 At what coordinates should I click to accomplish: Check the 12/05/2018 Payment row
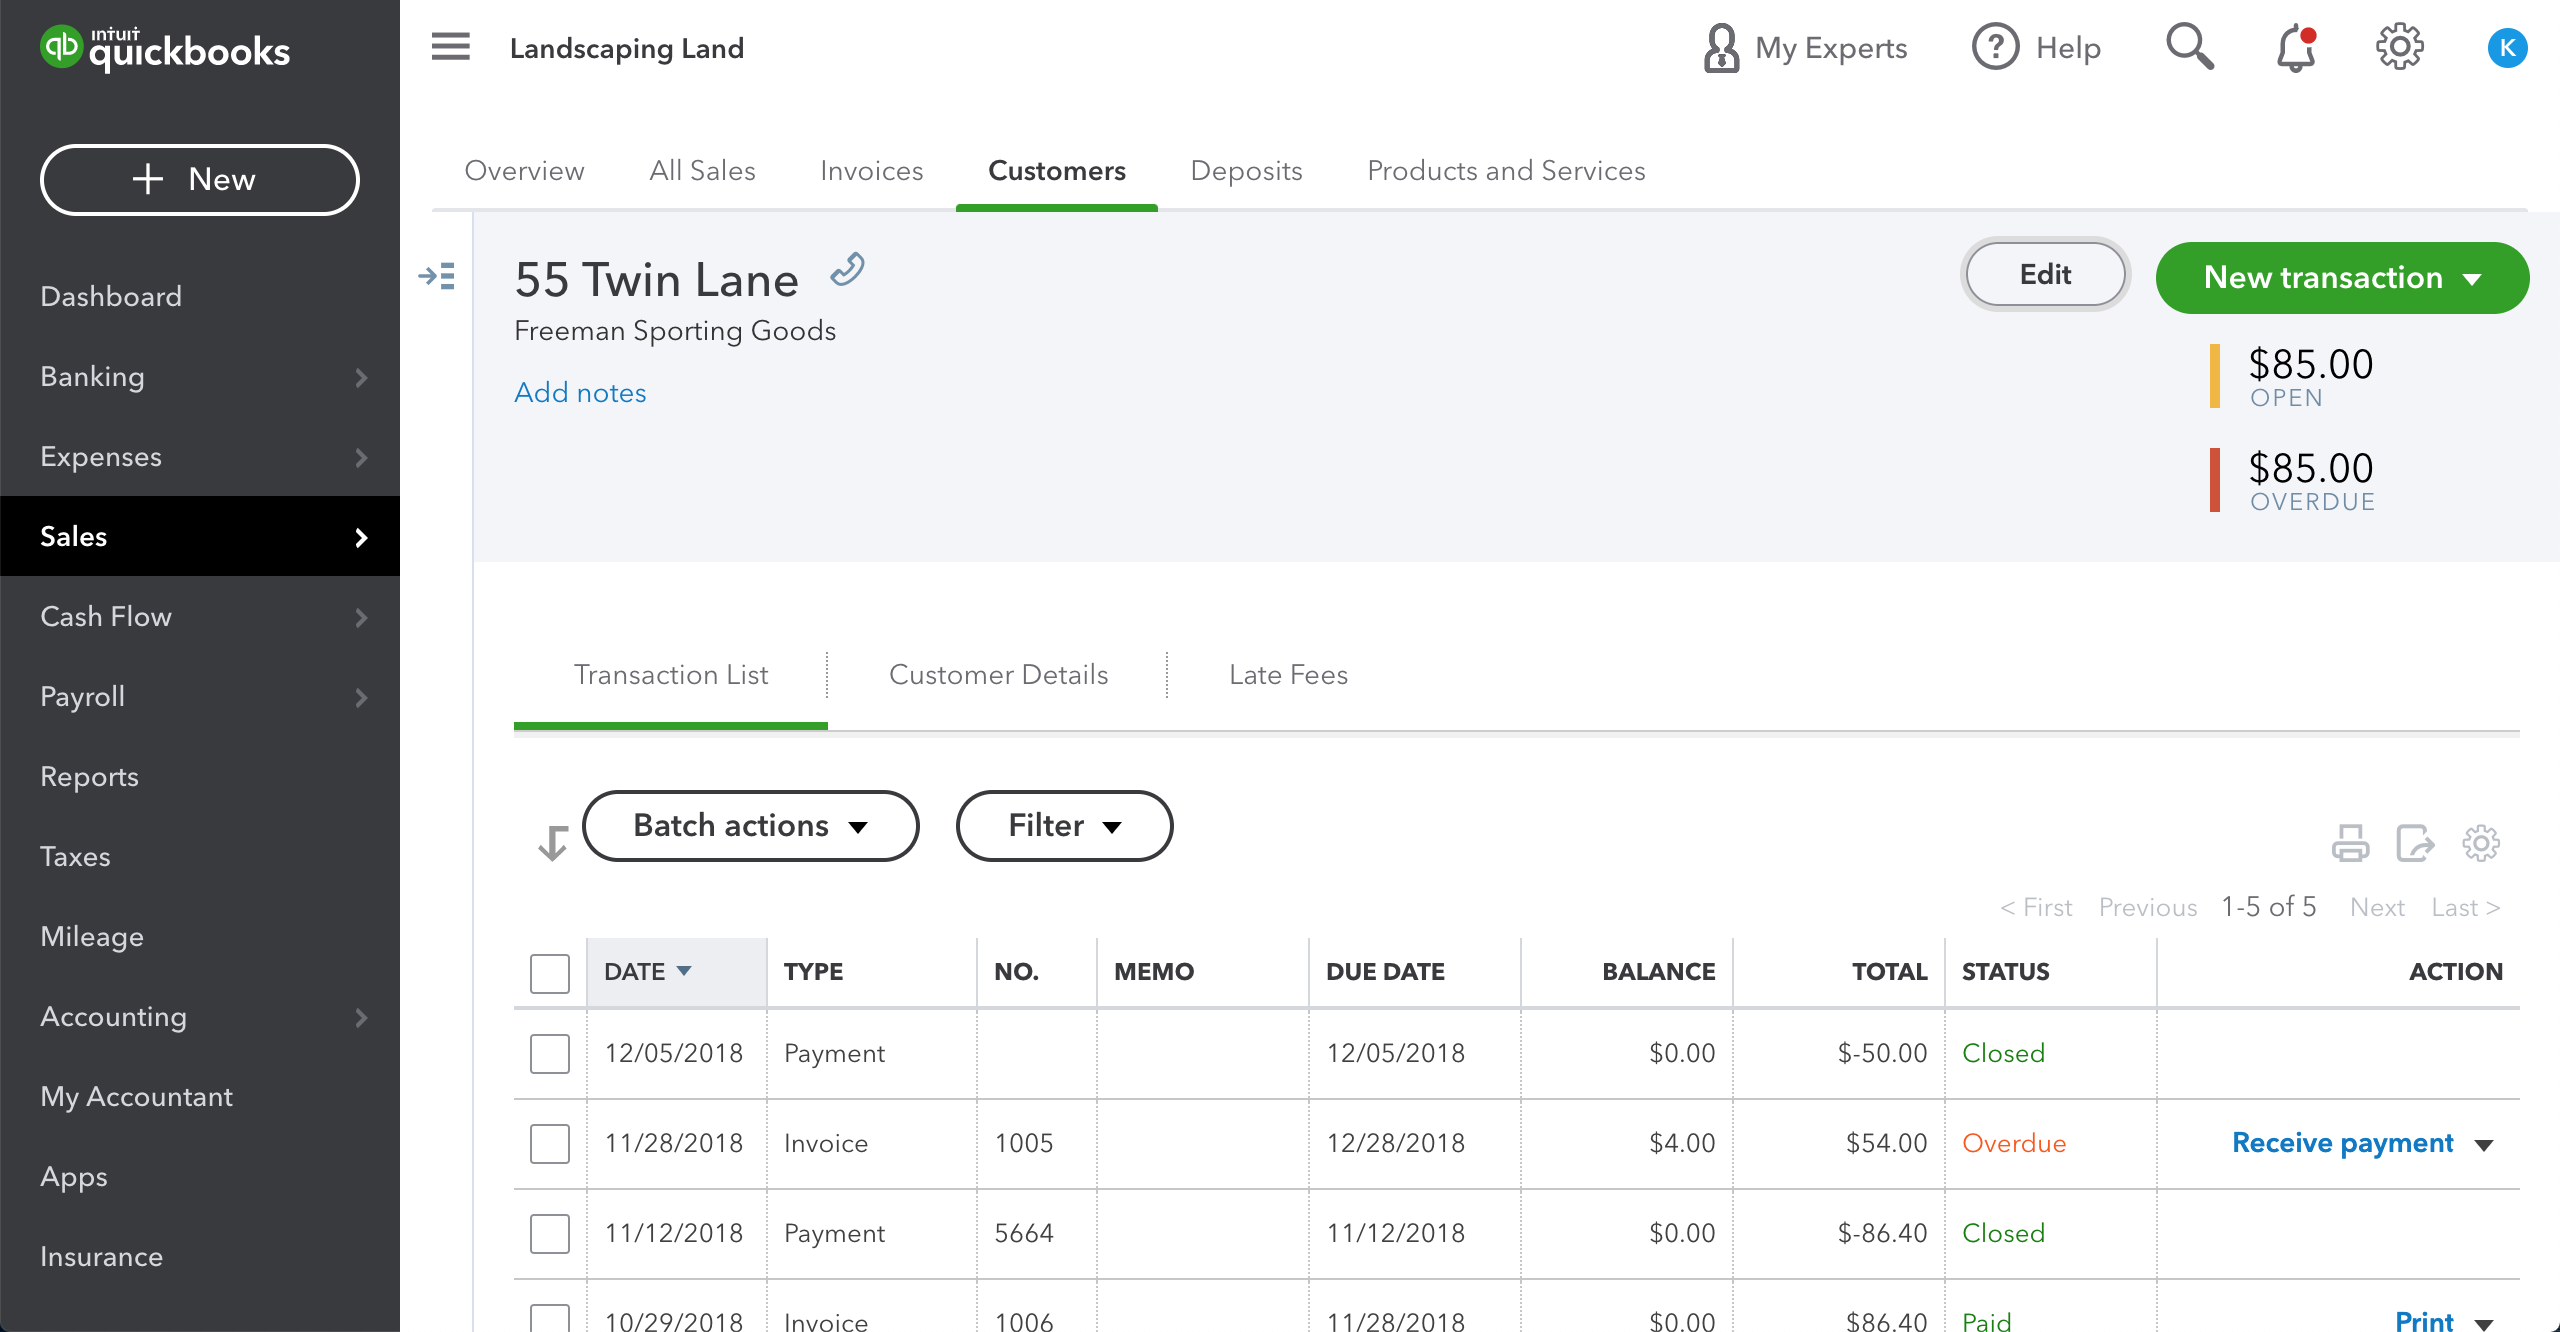click(550, 1053)
